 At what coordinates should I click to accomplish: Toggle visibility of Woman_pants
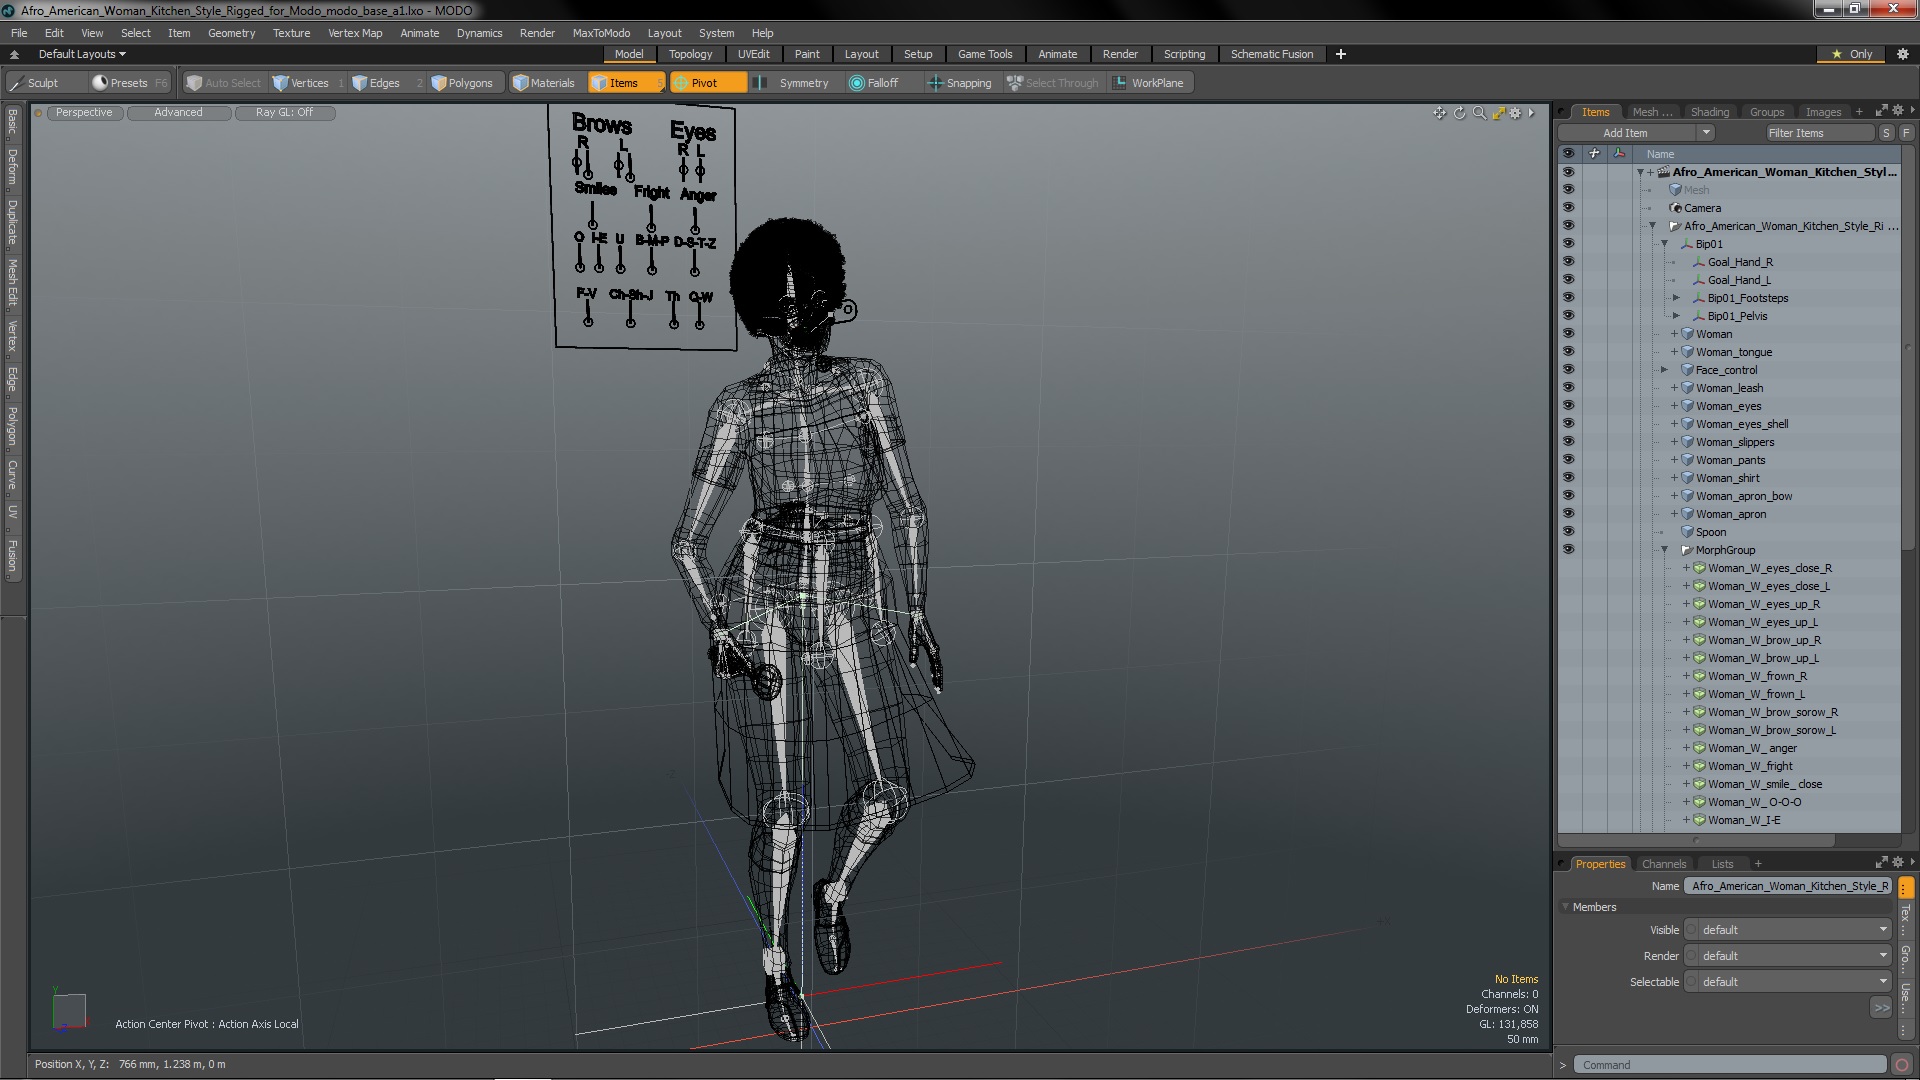[1568, 460]
